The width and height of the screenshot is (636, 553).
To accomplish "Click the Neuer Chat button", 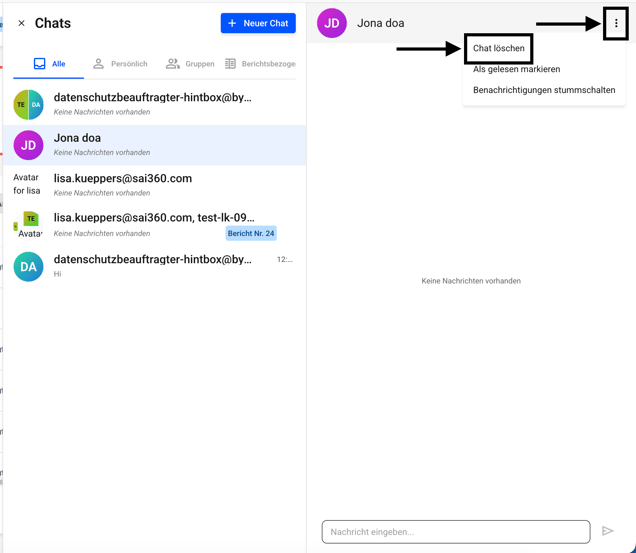I will 258,23.
